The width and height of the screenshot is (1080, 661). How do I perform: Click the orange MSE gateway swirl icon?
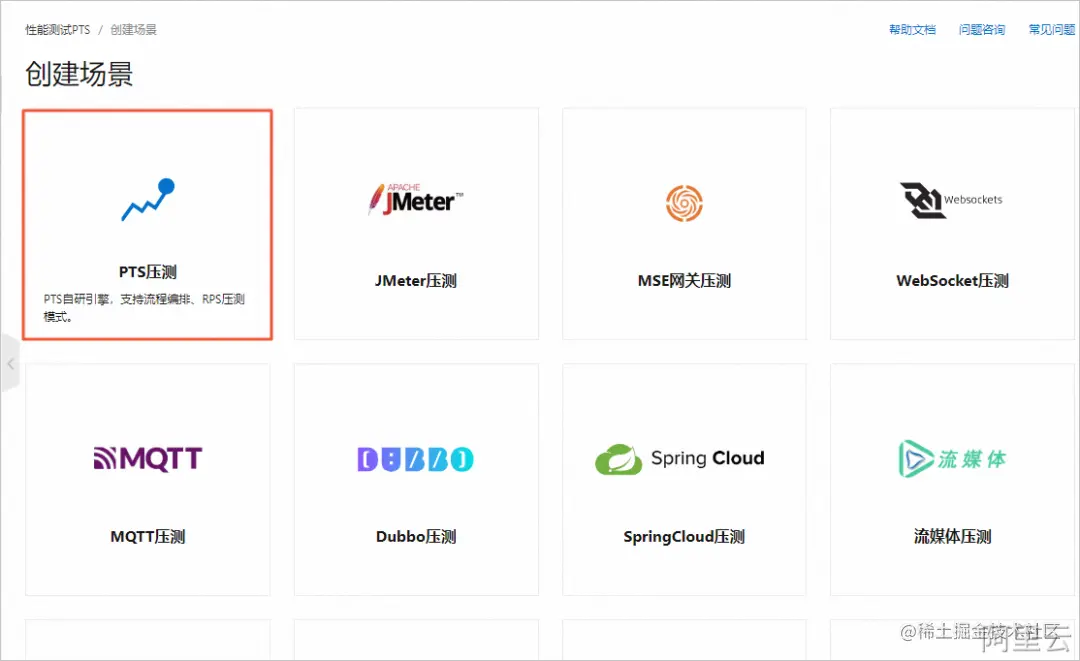point(684,203)
